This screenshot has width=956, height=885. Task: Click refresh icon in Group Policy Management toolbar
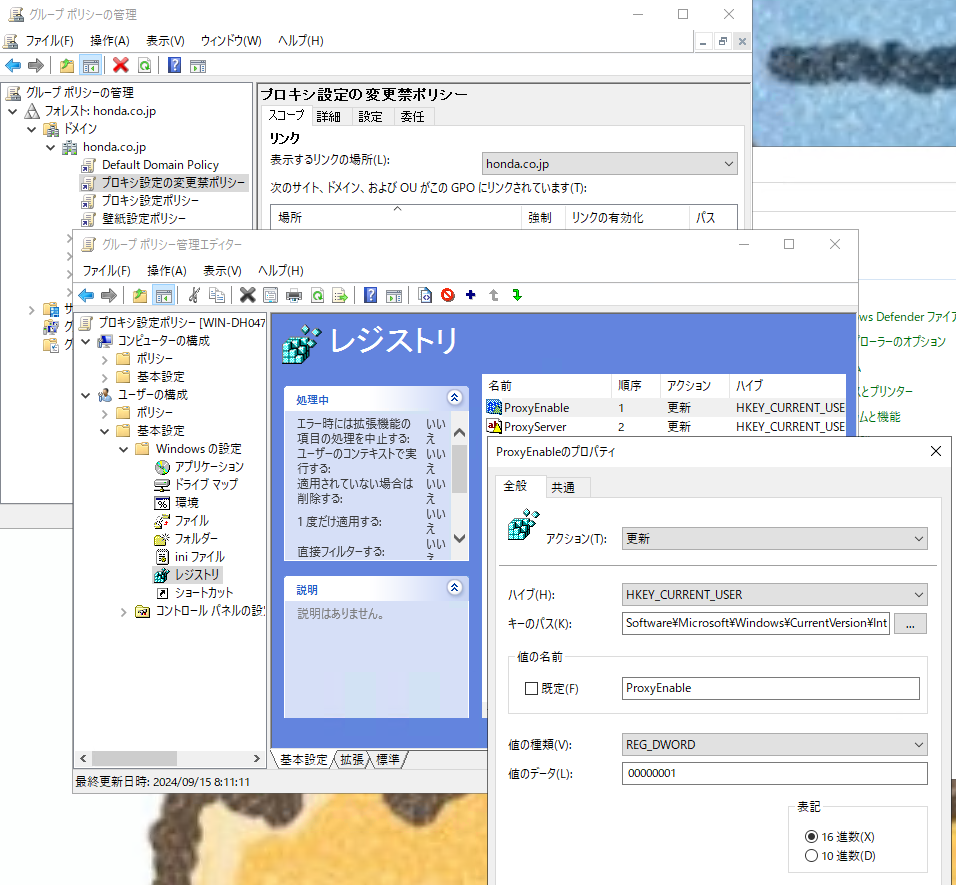pos(144,65)
